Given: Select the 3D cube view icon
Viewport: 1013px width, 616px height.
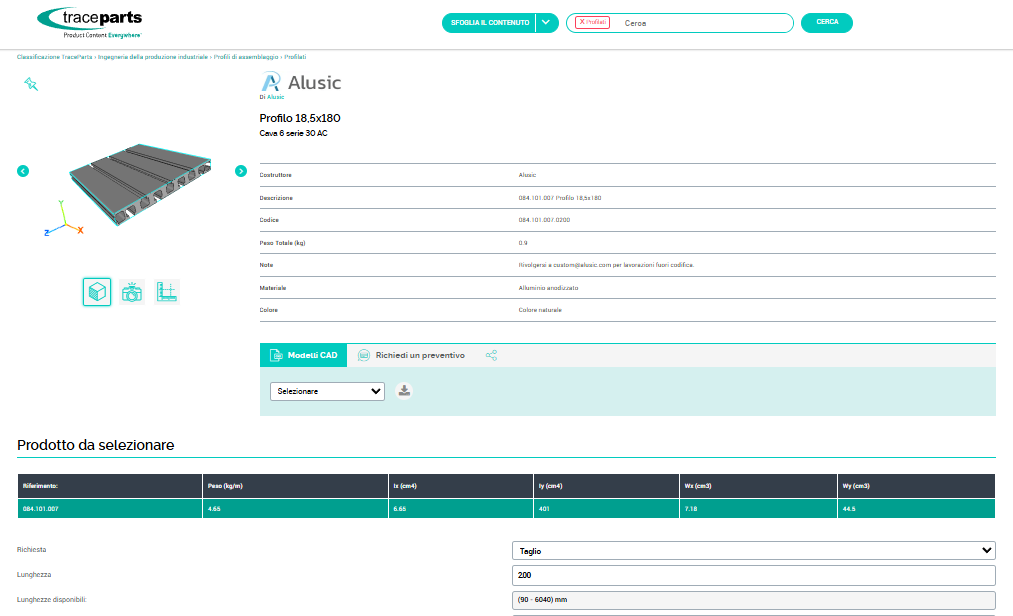Looking at the screenshot, I should 97,292.
